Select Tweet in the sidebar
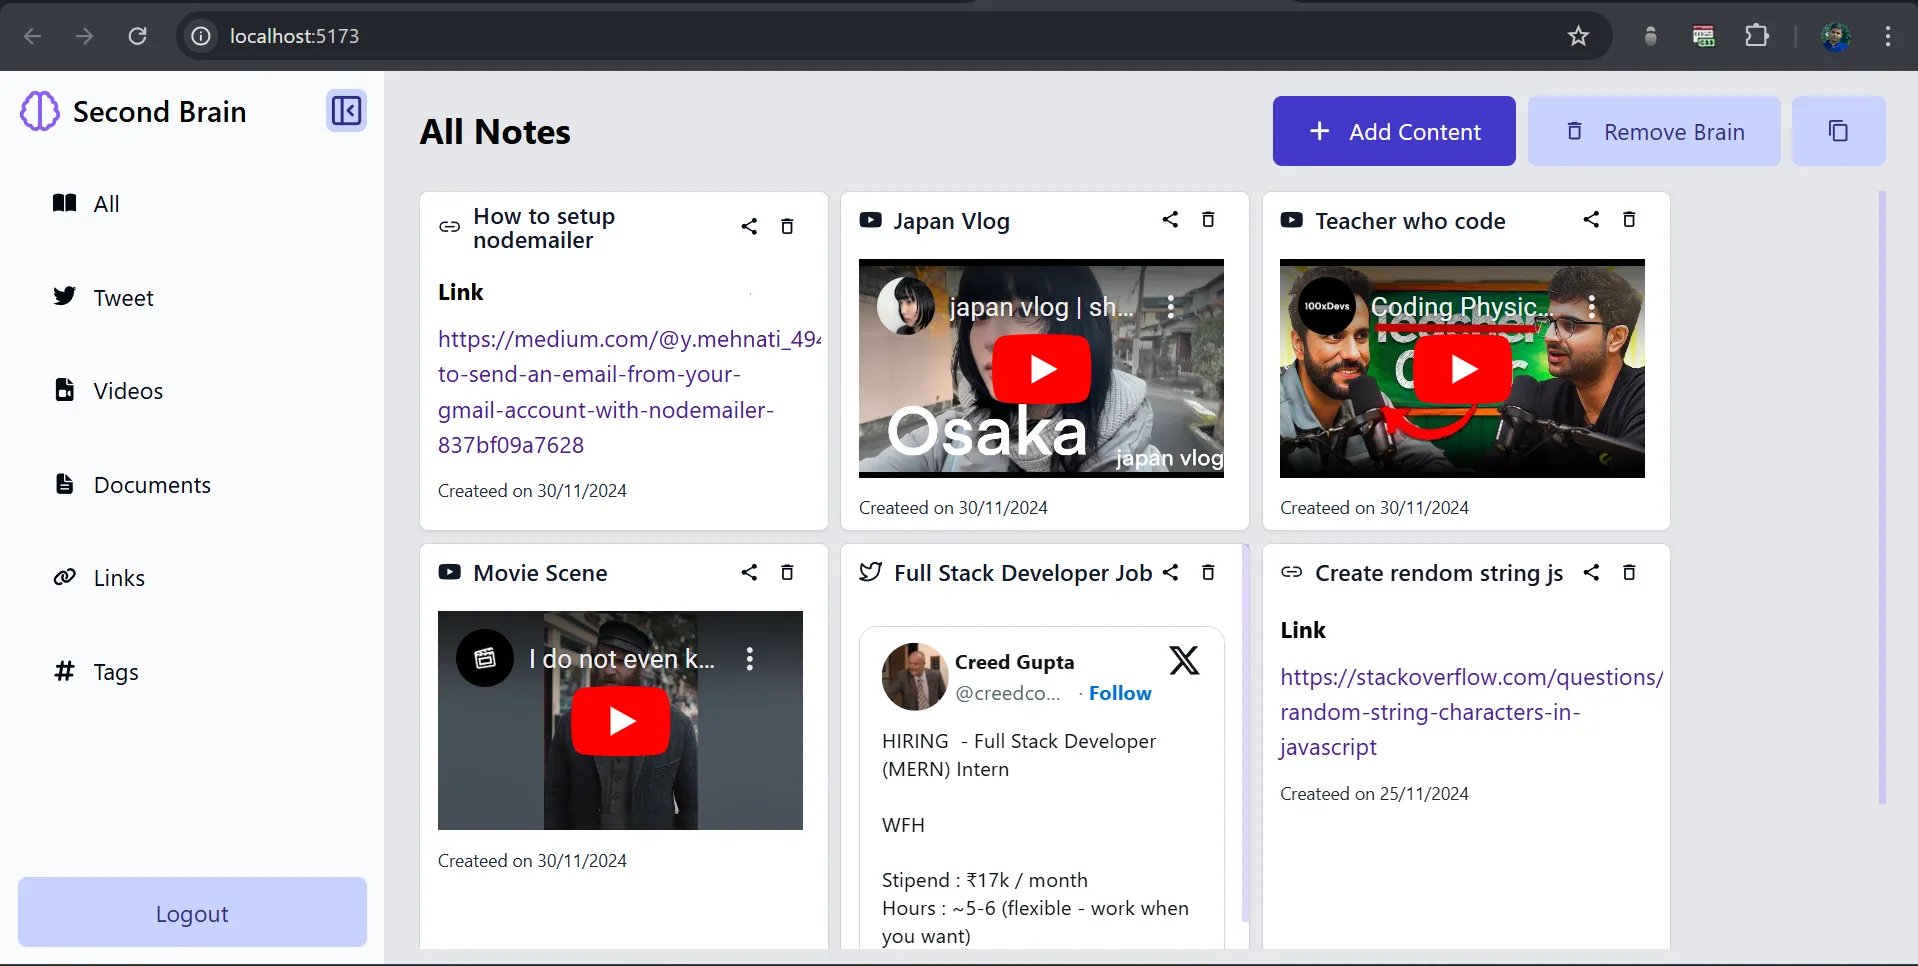This screenshot has height=966, width=1918. (123, 298)
